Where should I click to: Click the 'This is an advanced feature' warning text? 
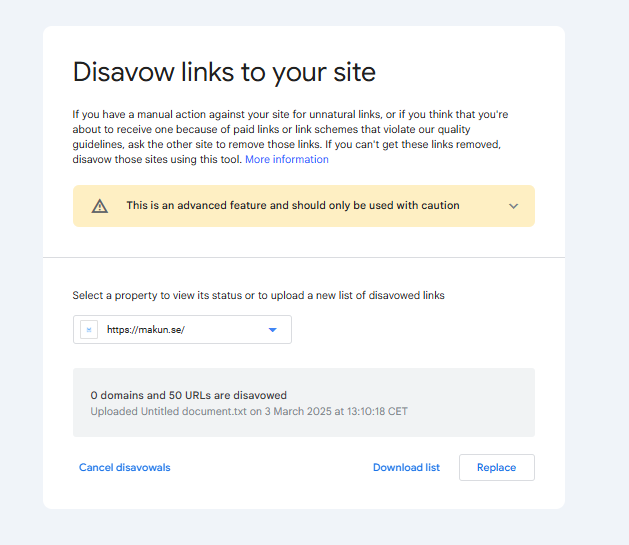292,206
